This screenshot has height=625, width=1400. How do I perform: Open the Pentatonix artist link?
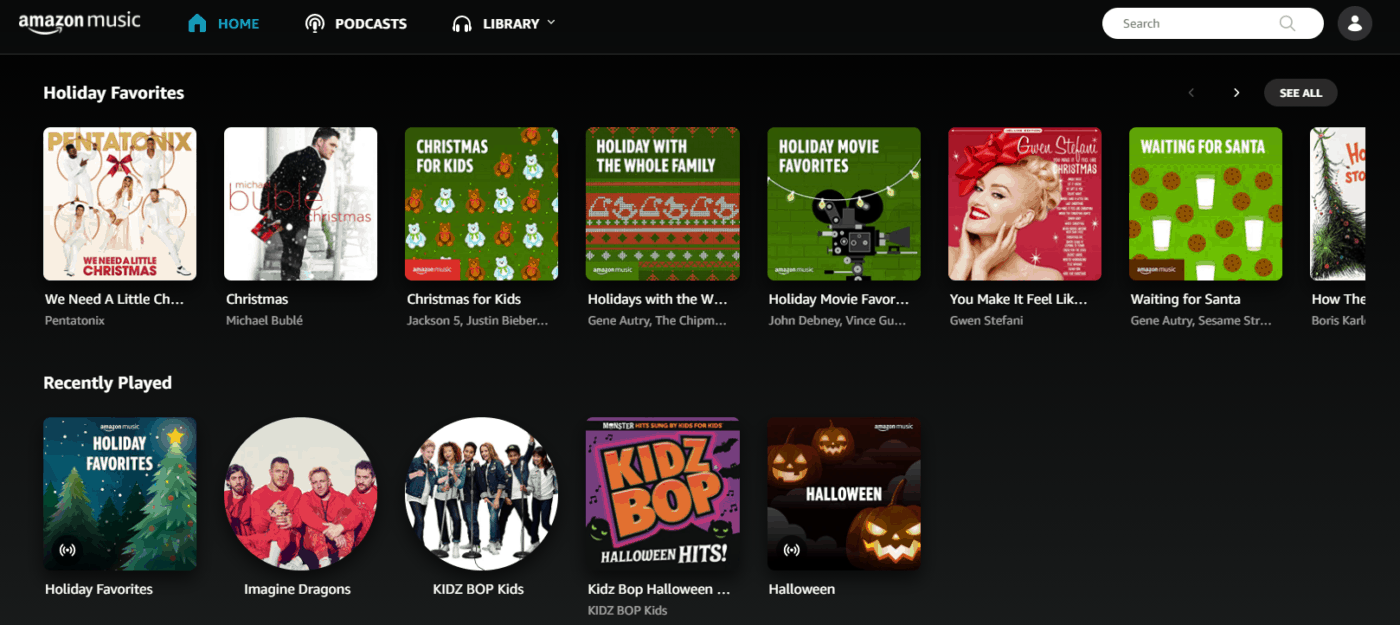coord(75,321)
